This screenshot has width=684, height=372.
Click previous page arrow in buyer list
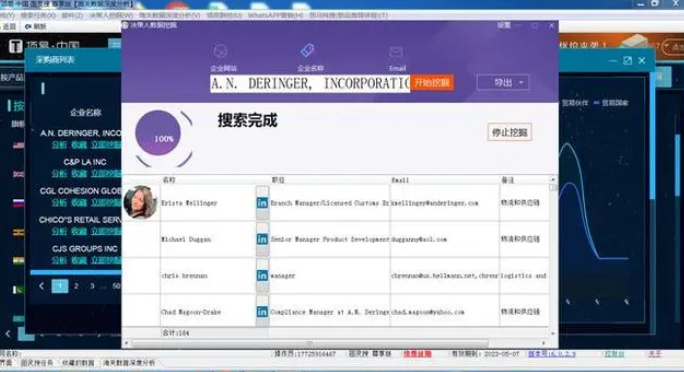(x=41, y=286)
